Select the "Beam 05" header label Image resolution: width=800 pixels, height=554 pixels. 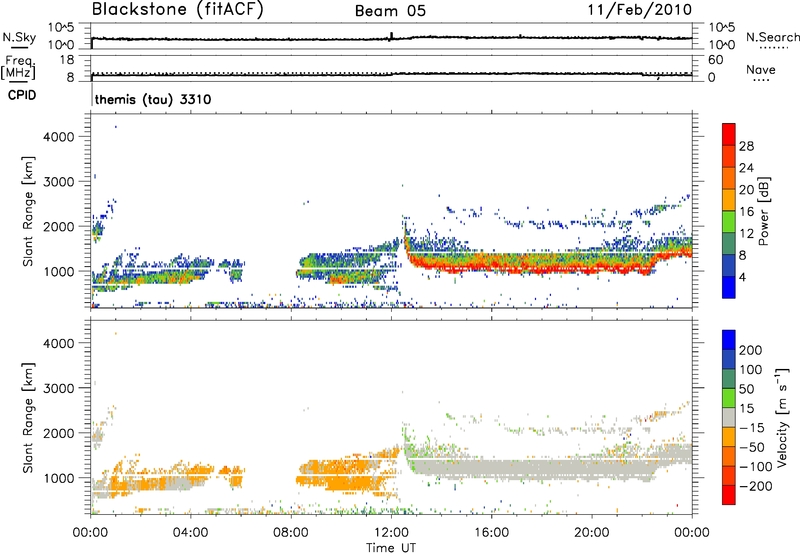pos(390,11)
